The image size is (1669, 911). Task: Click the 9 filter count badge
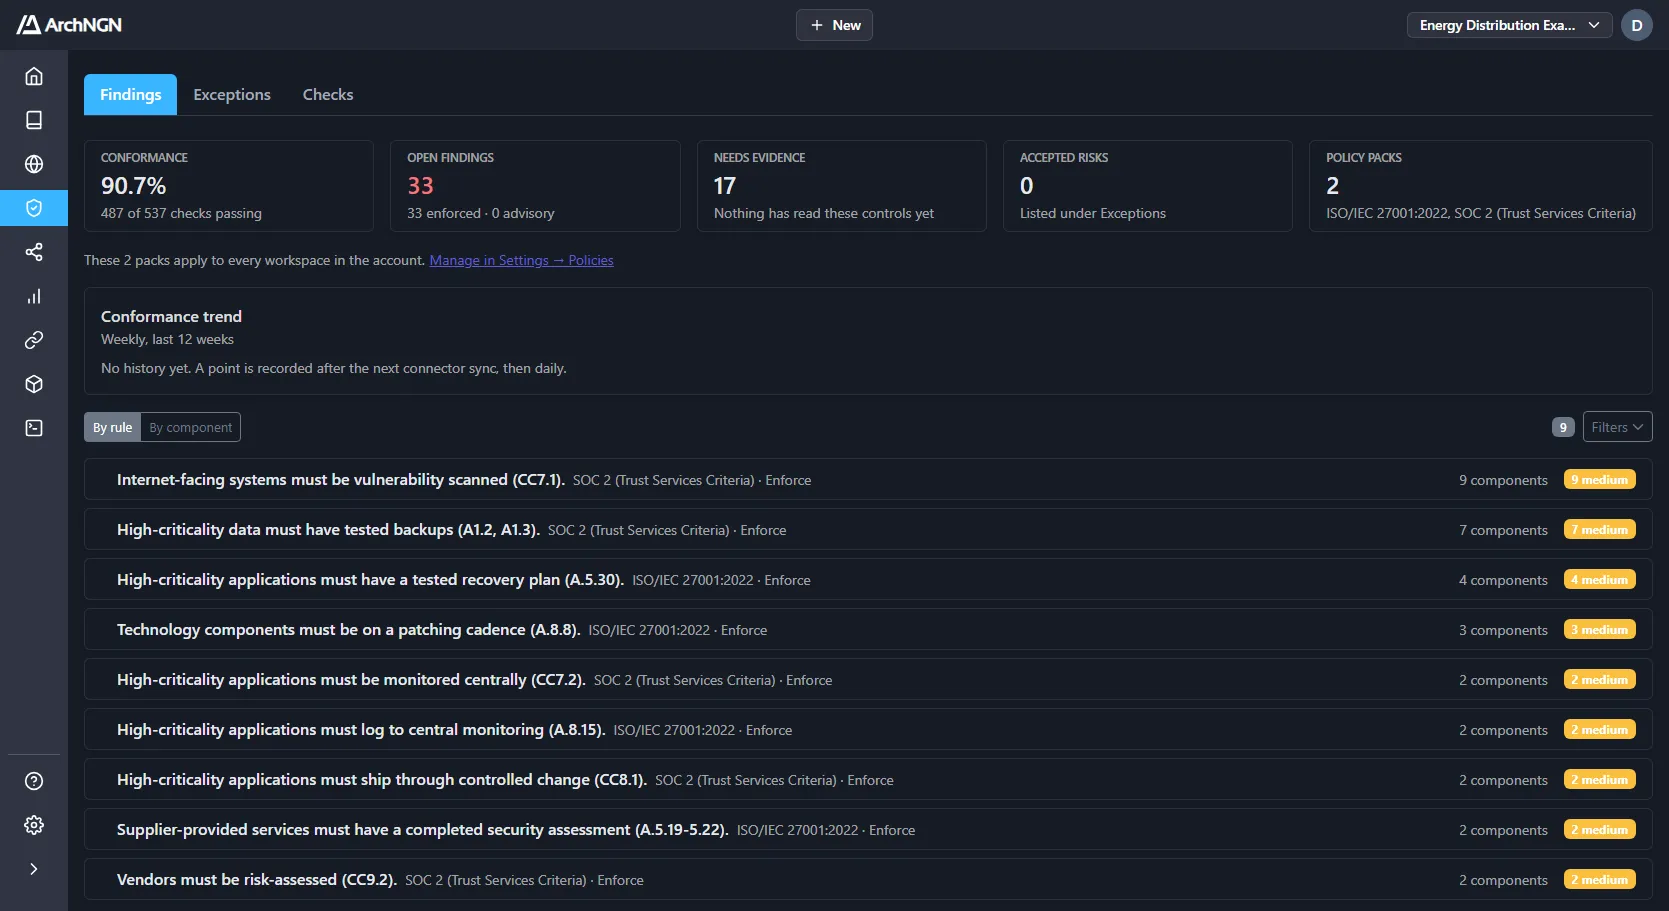pyautogui.click(x=1563, y=427)
